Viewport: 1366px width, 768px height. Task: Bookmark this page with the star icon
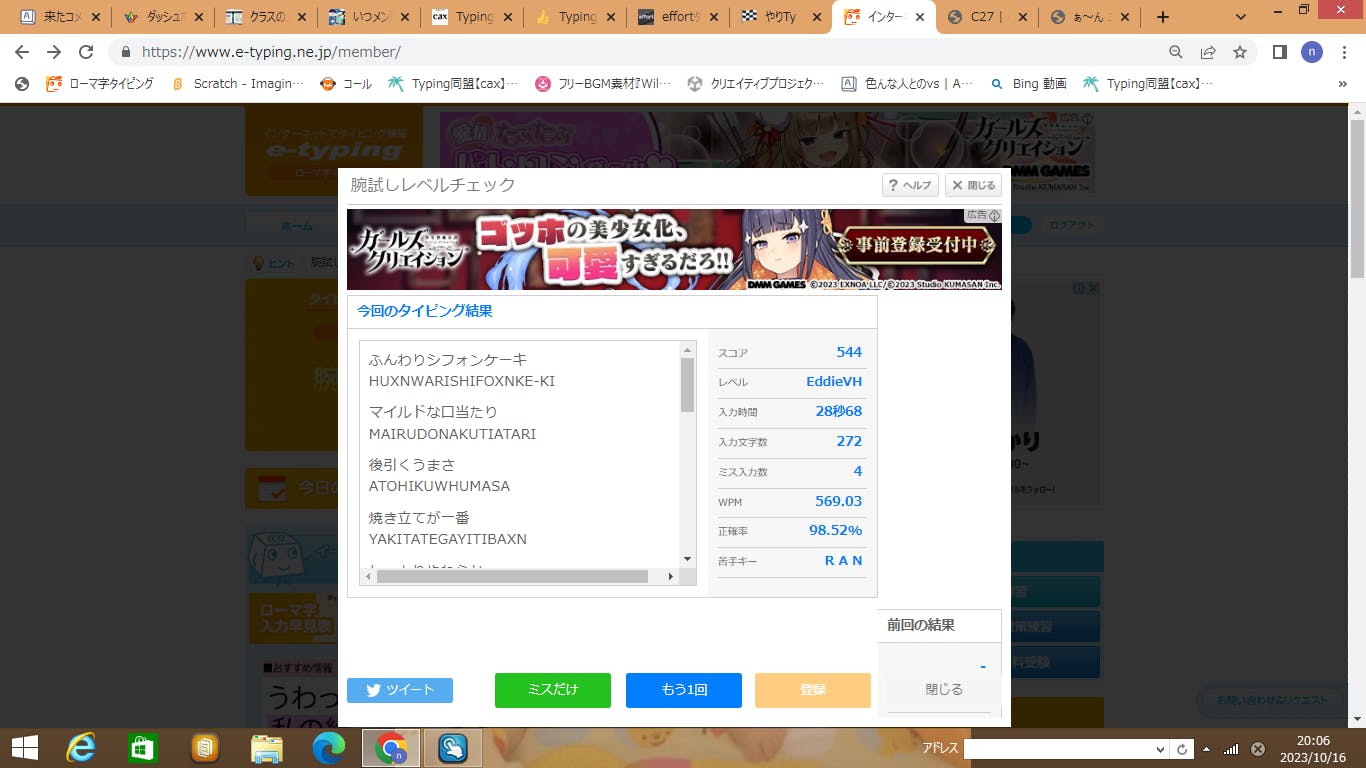1240,52
